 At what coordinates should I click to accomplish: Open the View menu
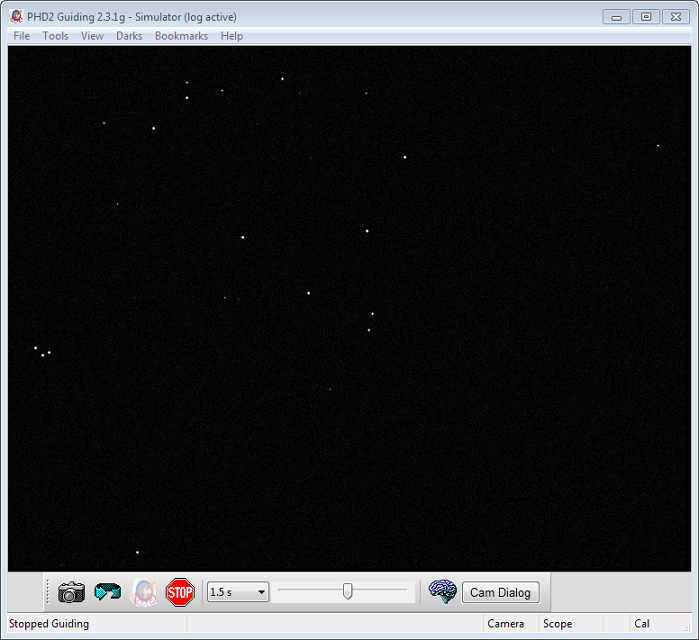click(x=92, y=36)
